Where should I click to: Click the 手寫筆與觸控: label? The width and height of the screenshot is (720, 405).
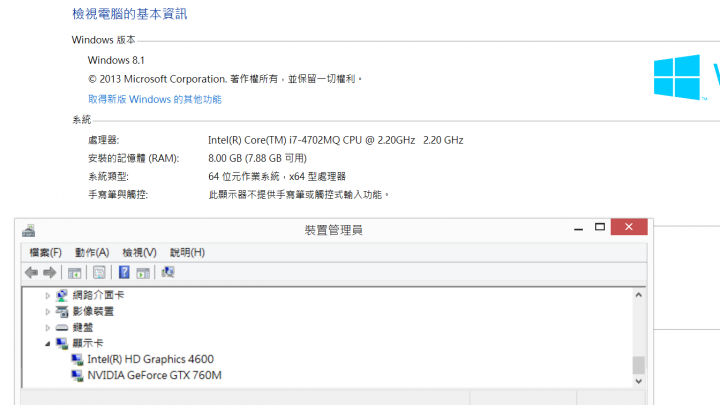coord(118,195)
